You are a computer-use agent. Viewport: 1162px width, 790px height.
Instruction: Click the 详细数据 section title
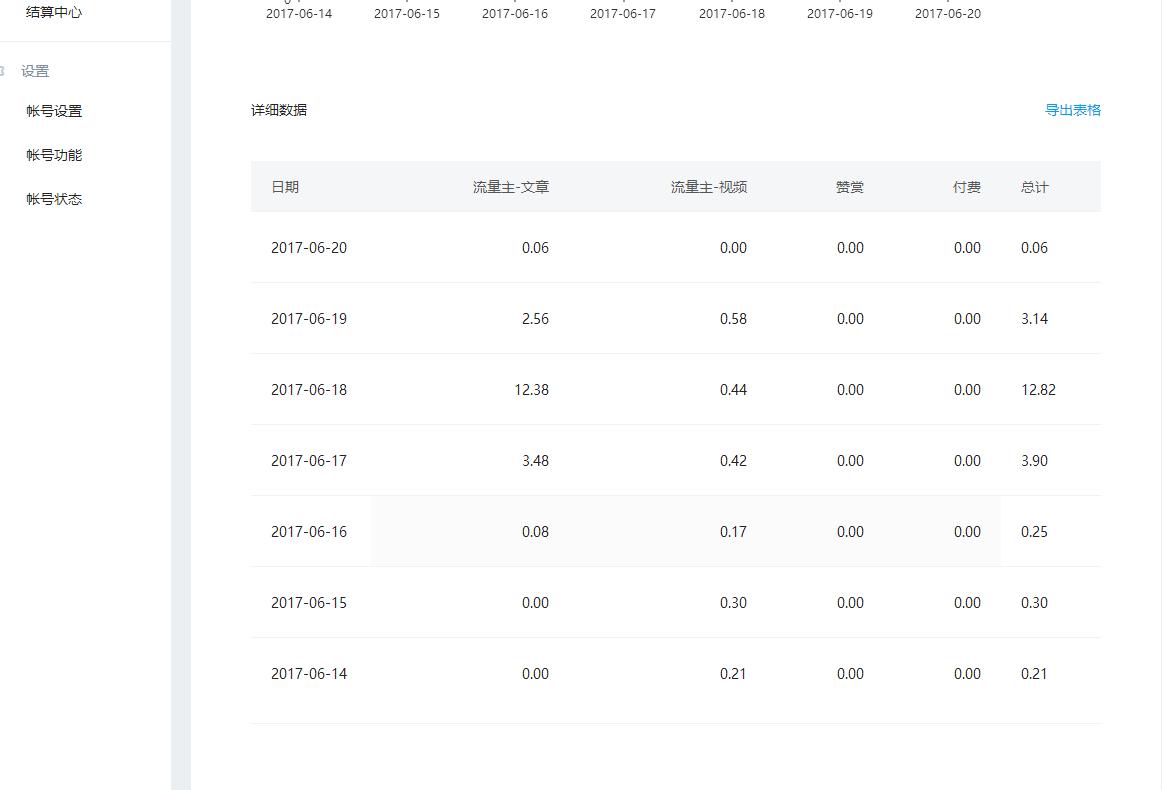(x=279, y=110)
